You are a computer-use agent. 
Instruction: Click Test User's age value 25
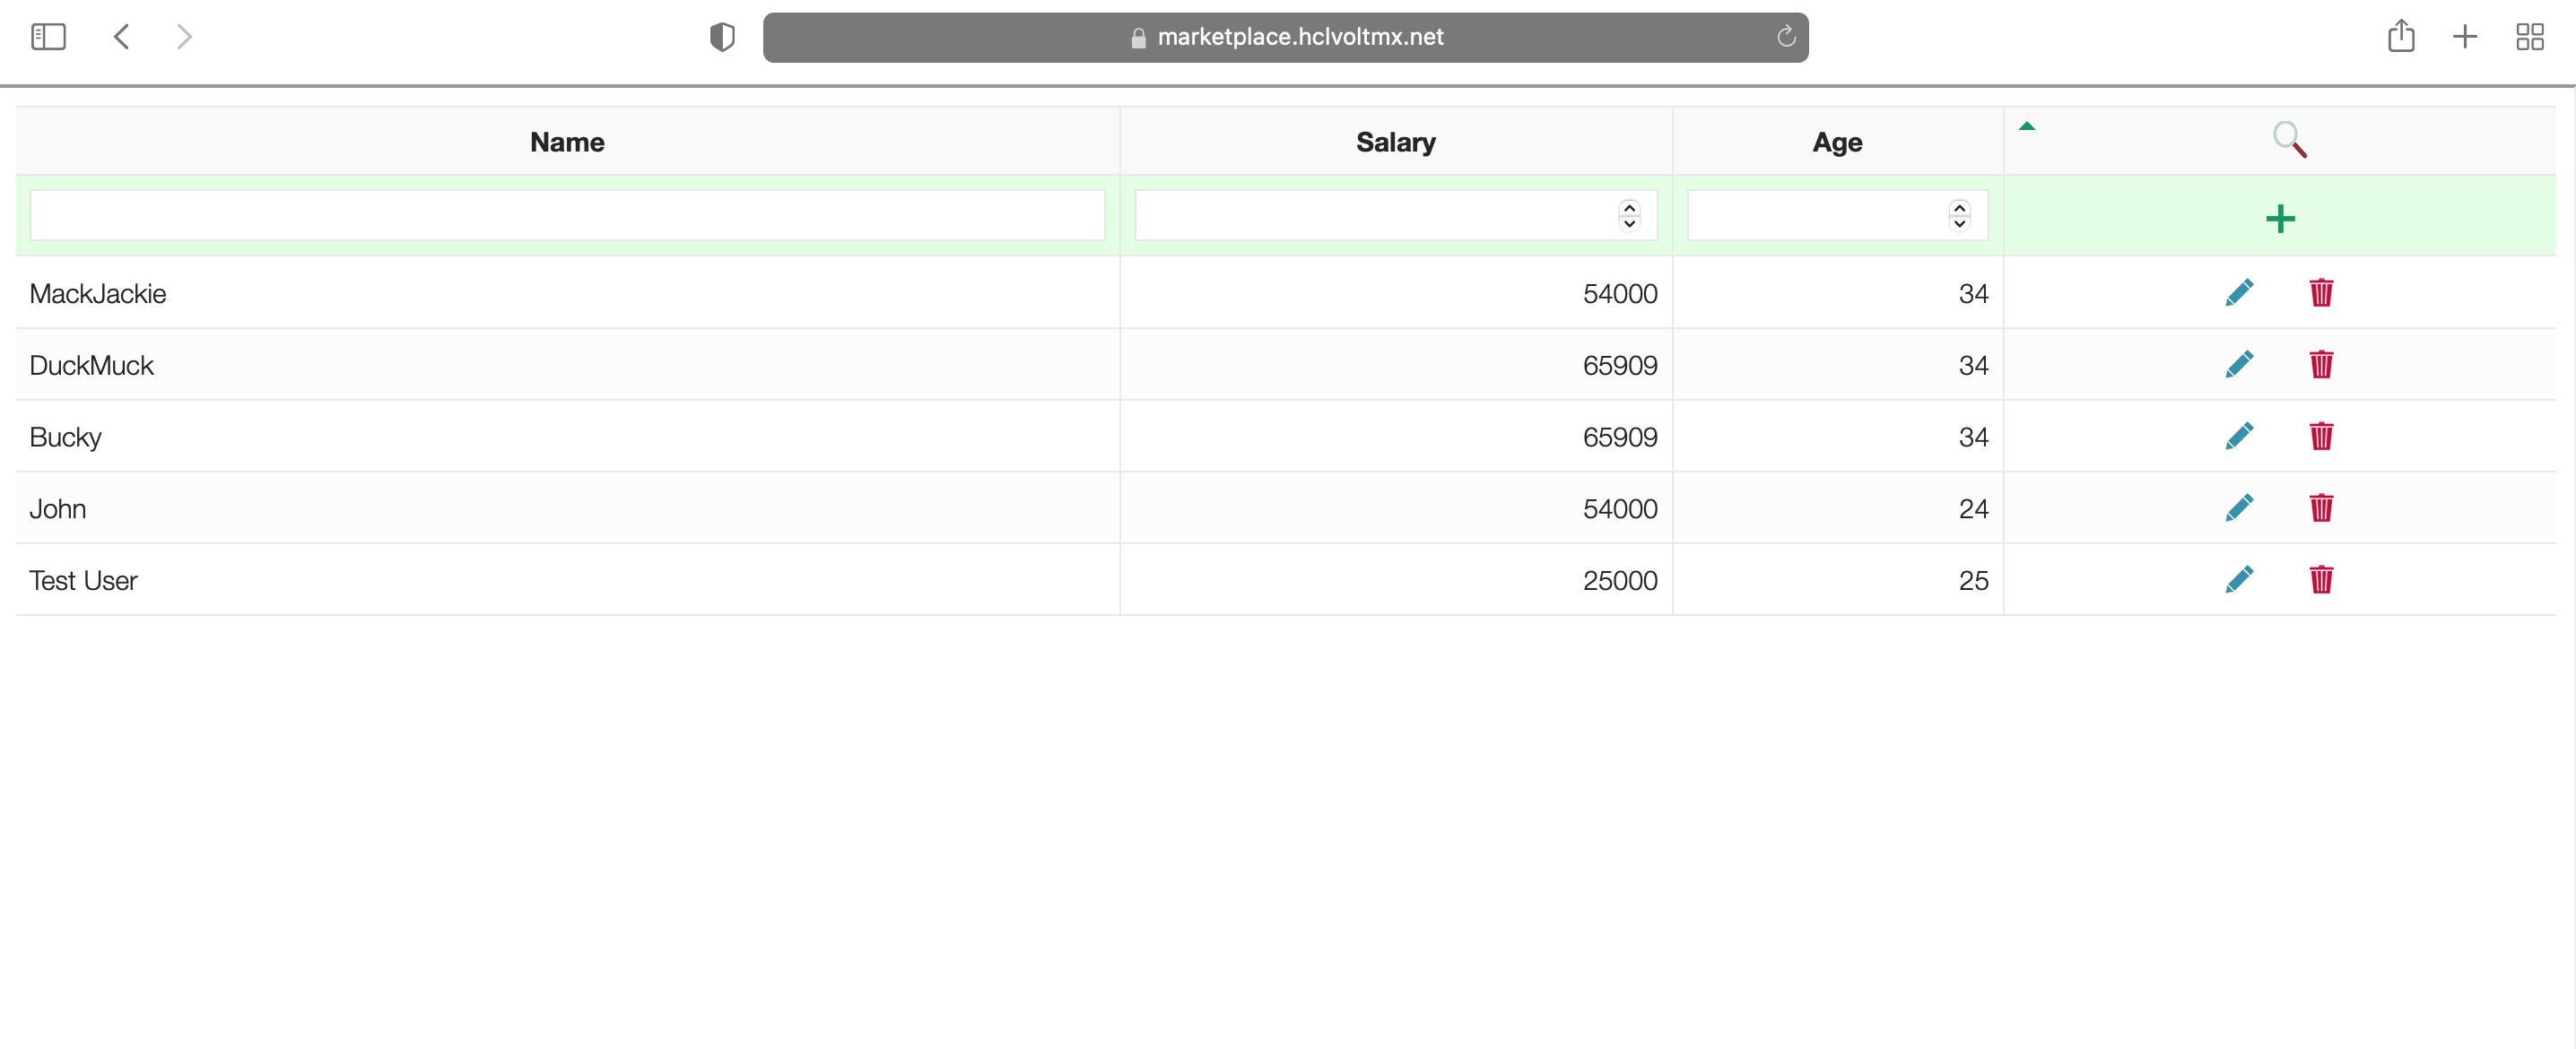(1973, 582)
